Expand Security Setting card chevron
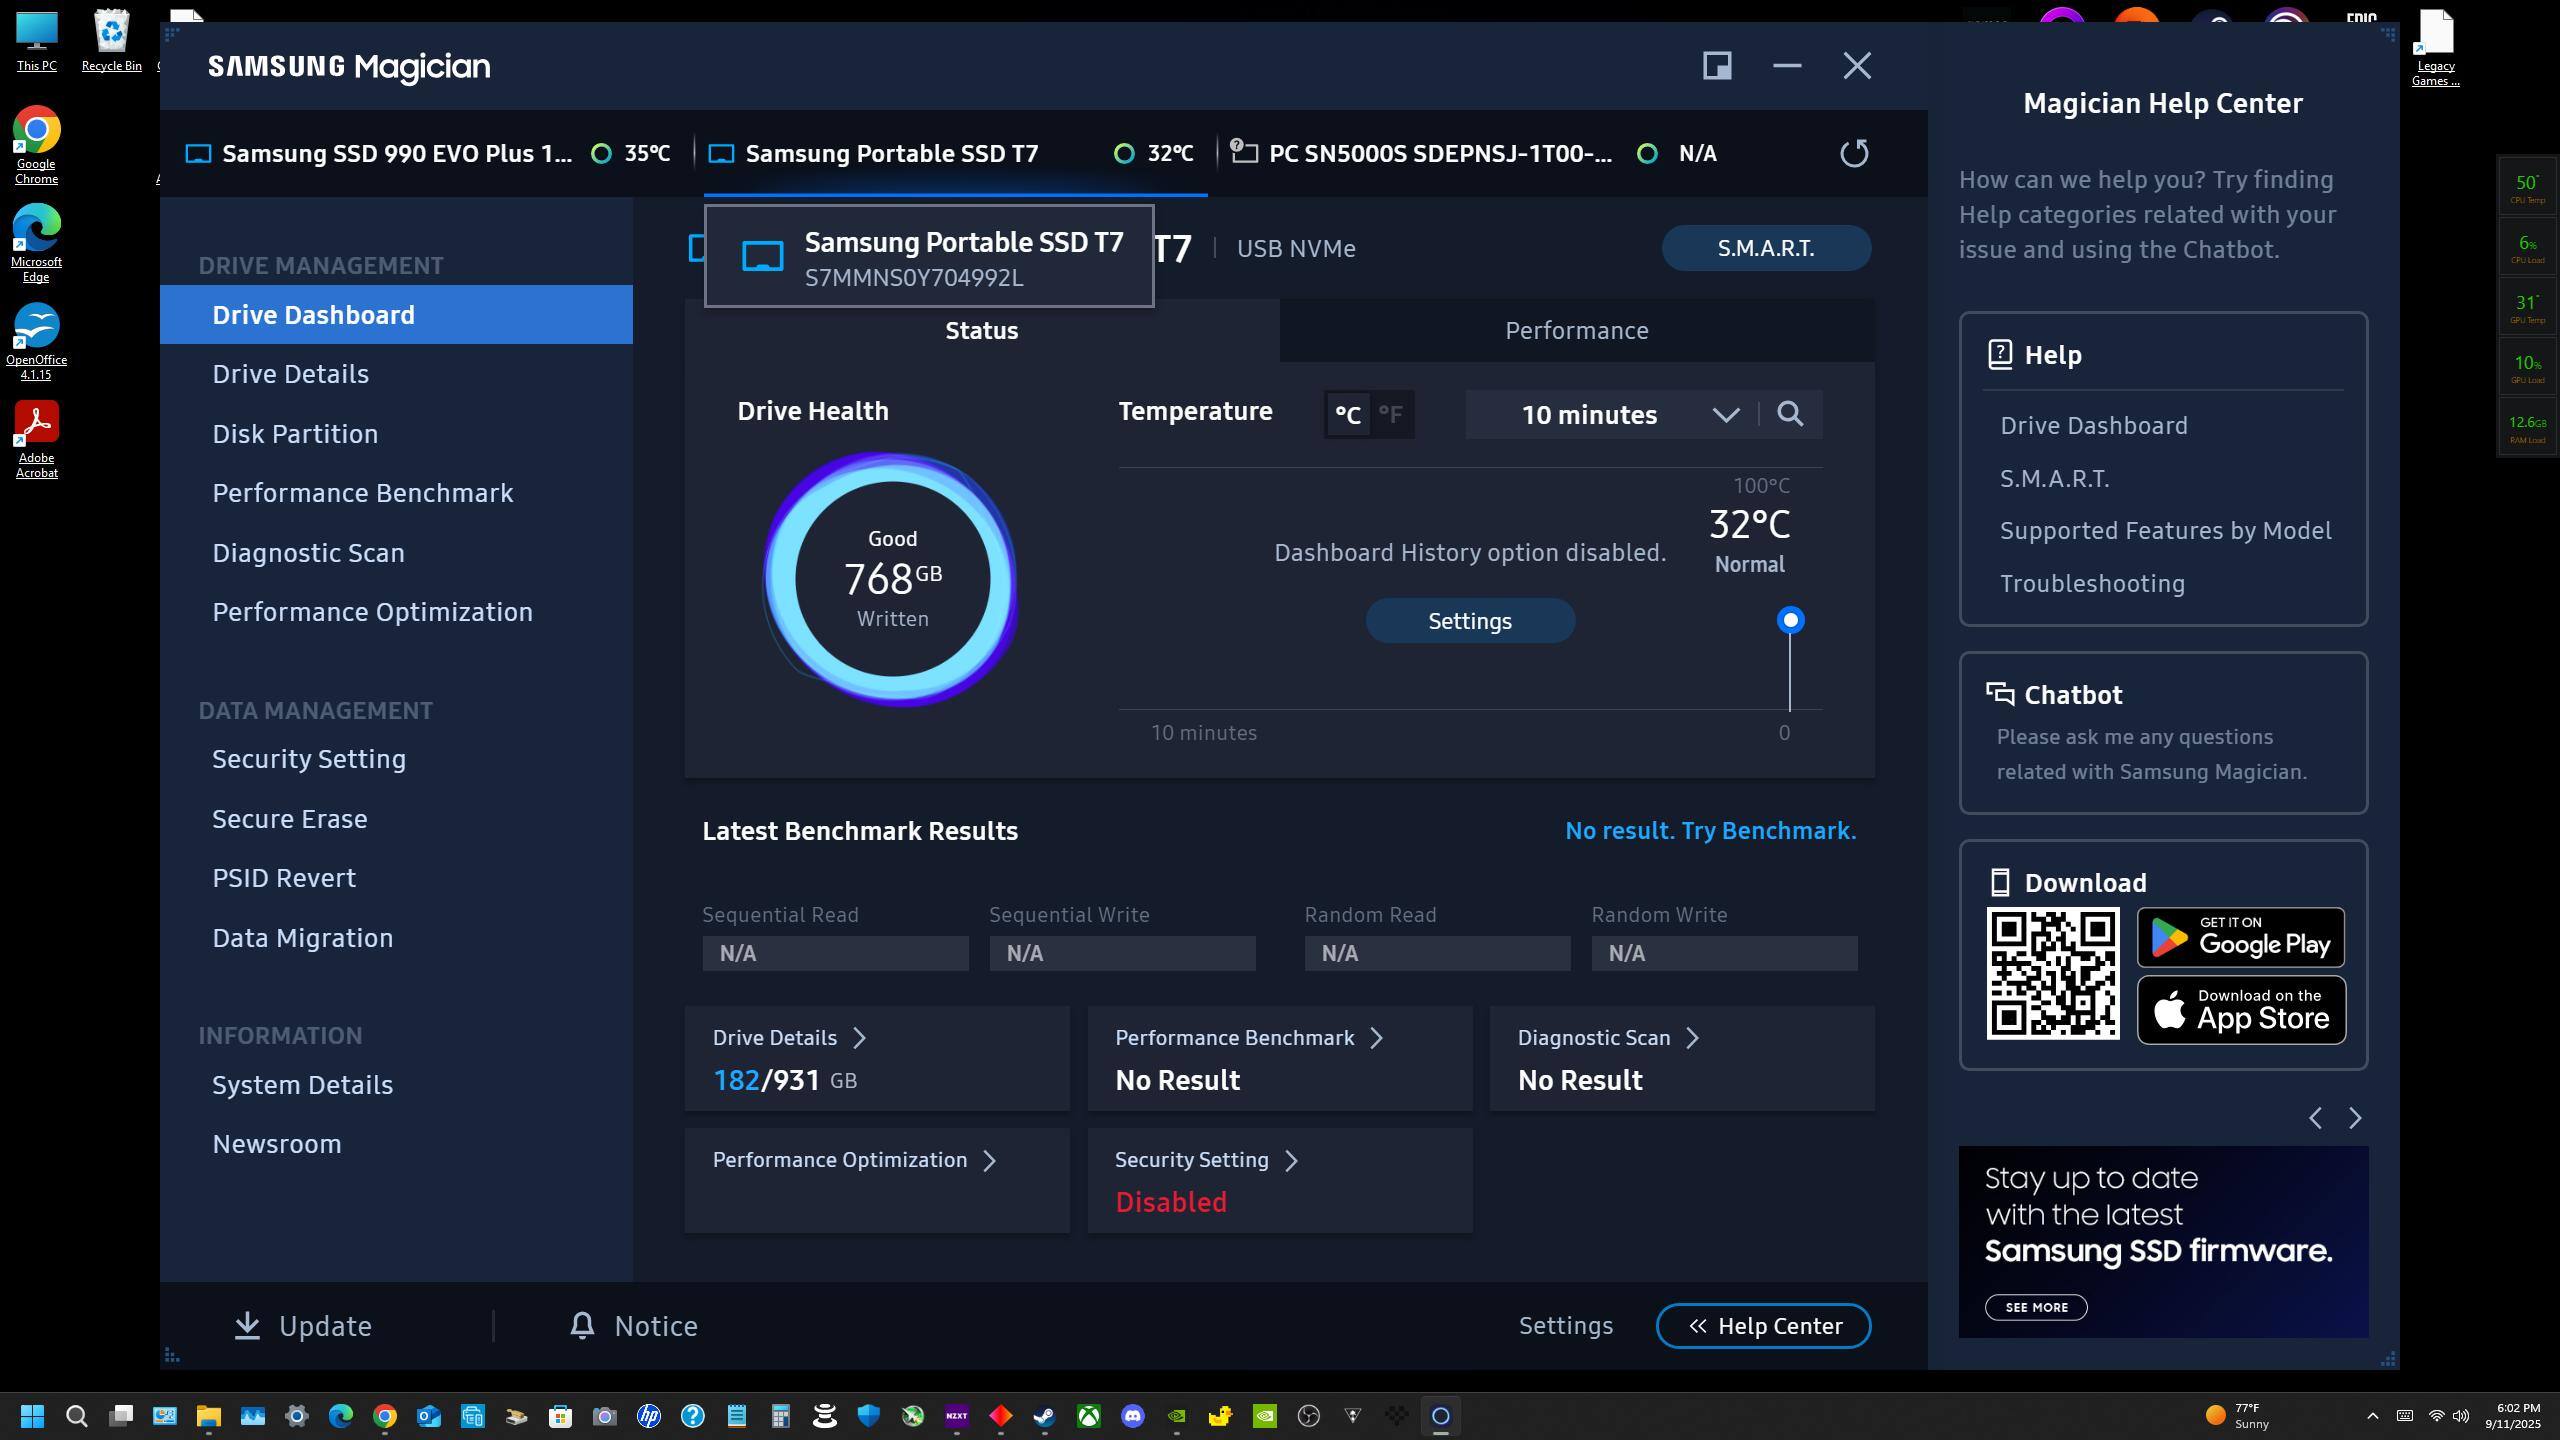Image resolution: width=2560 pixels, height=1440 pixels. [x=1291, y=1160]
